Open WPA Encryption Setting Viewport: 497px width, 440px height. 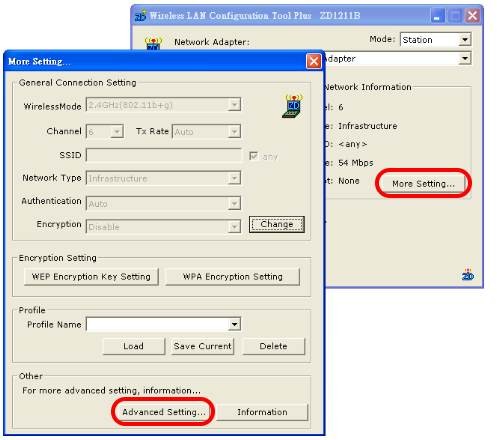(233, 277)
